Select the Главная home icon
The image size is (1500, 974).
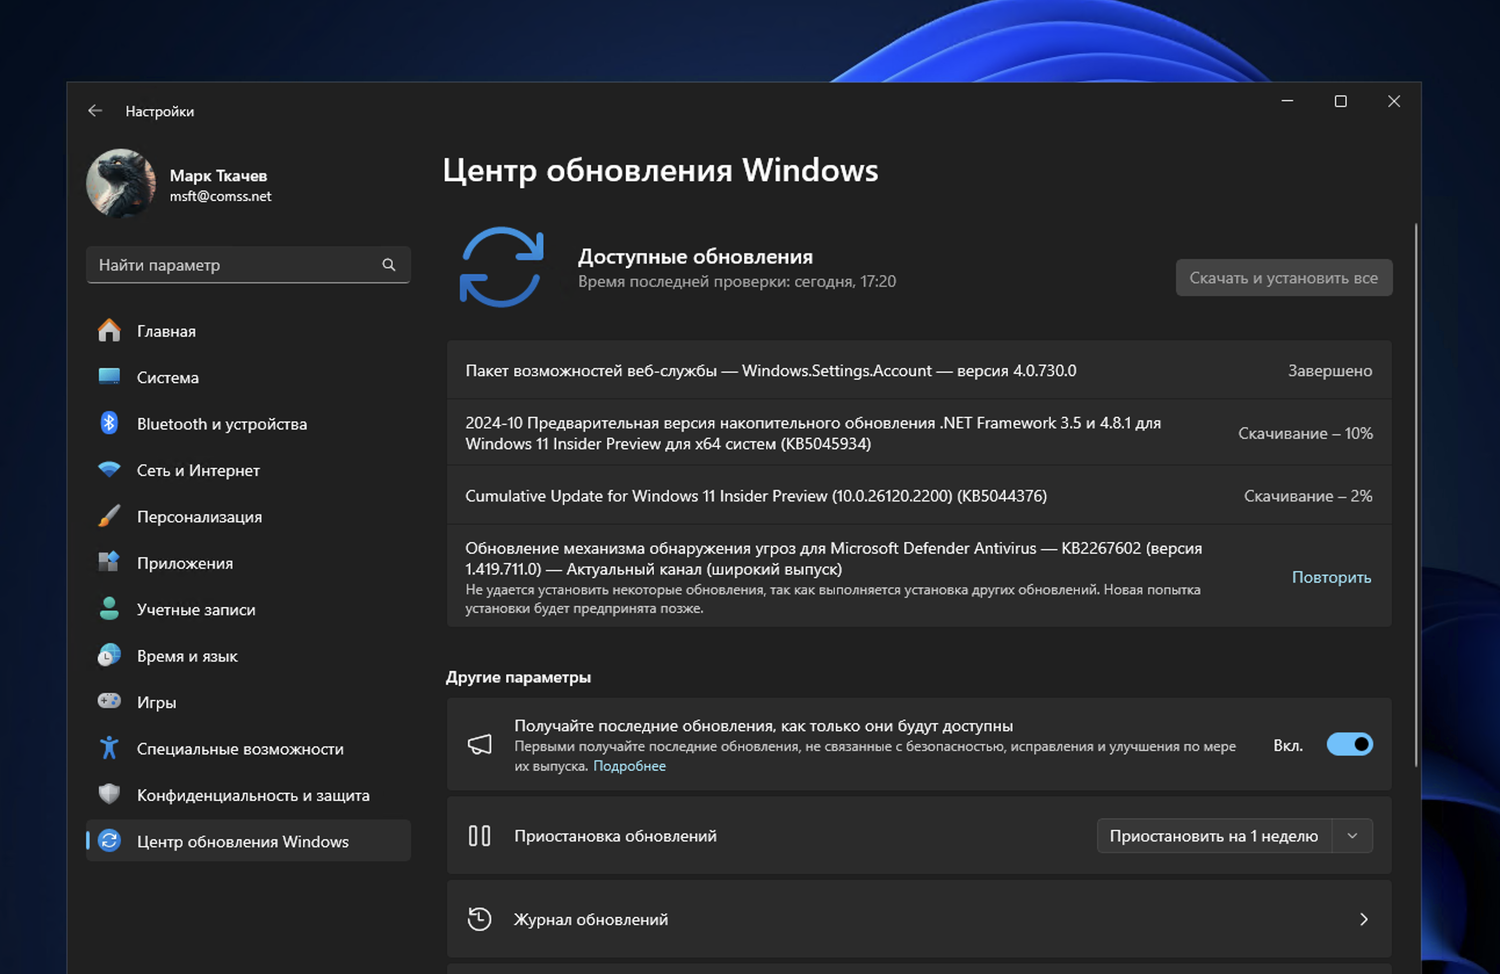click(109, 331)
